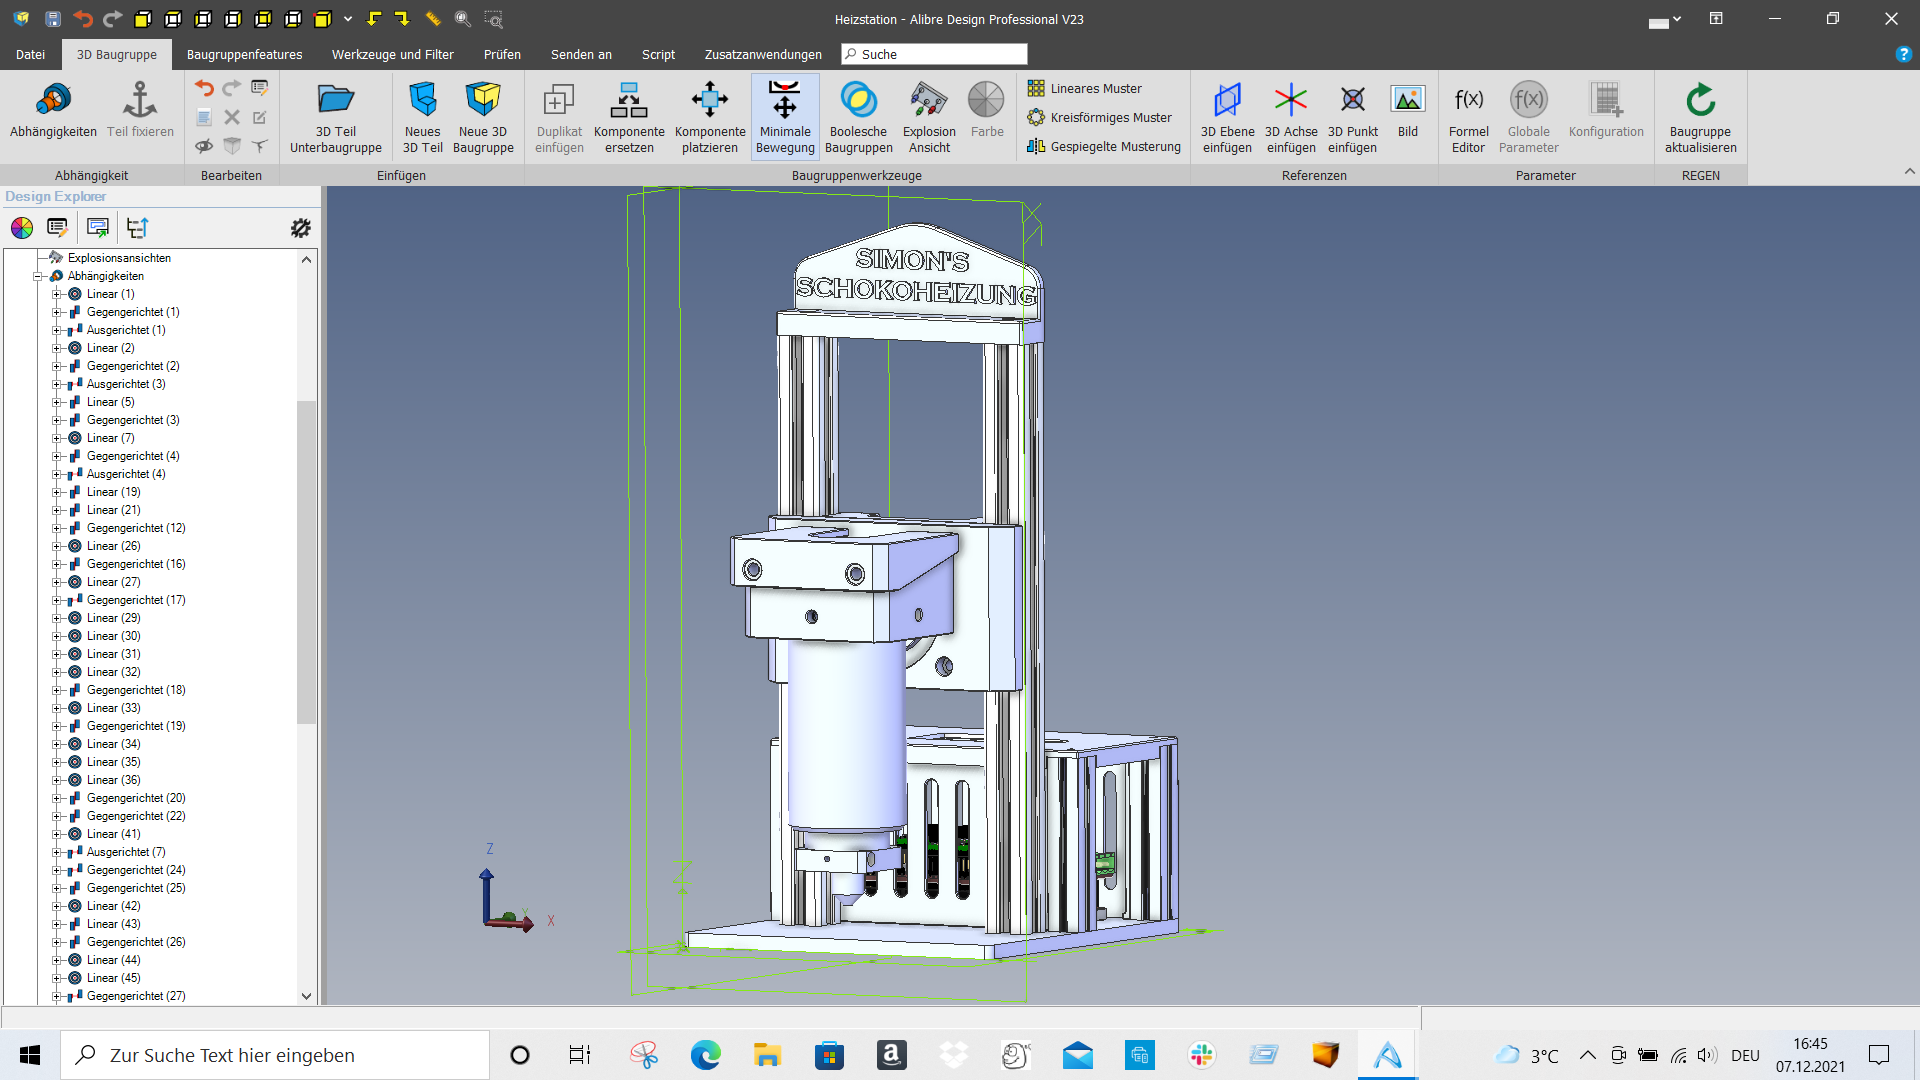Screen dimensions: 1920x1080
Task: Toggle the Design Explorer color wheel display option
Action: pos(22,228)
